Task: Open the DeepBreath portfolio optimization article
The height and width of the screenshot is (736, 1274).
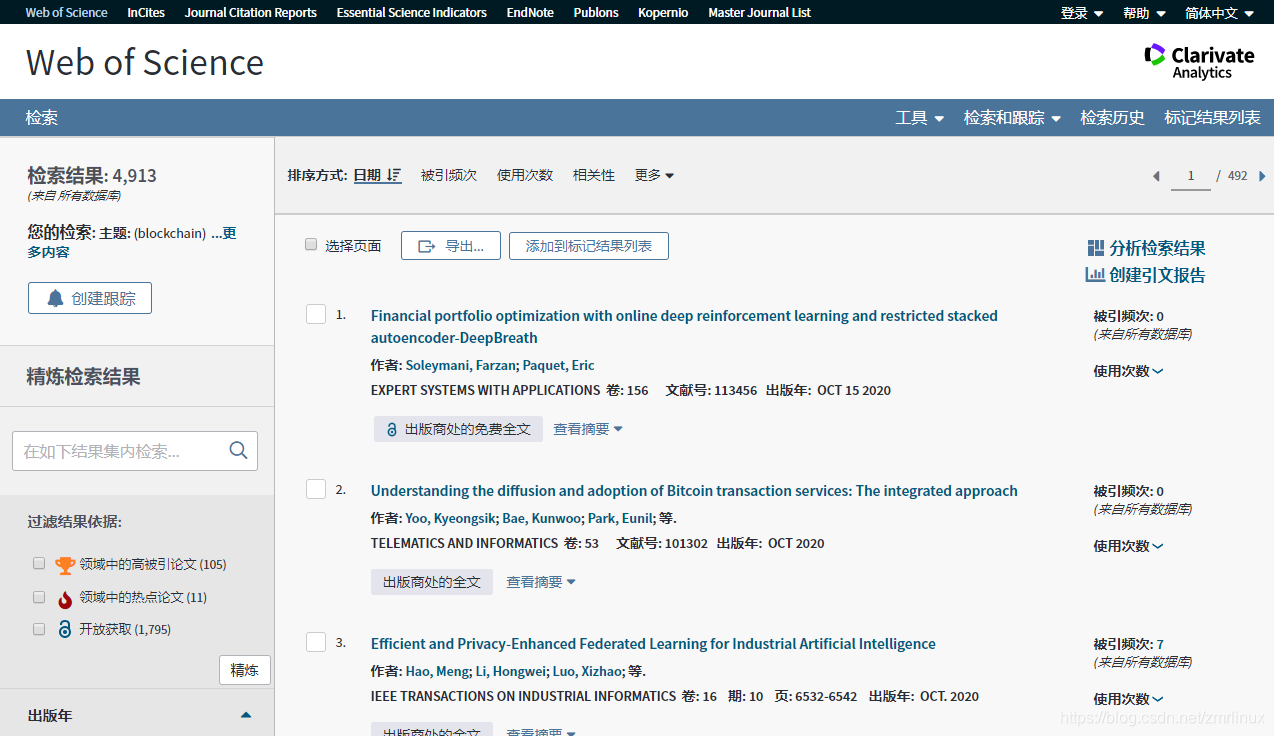Action: [x=684, y=327]
